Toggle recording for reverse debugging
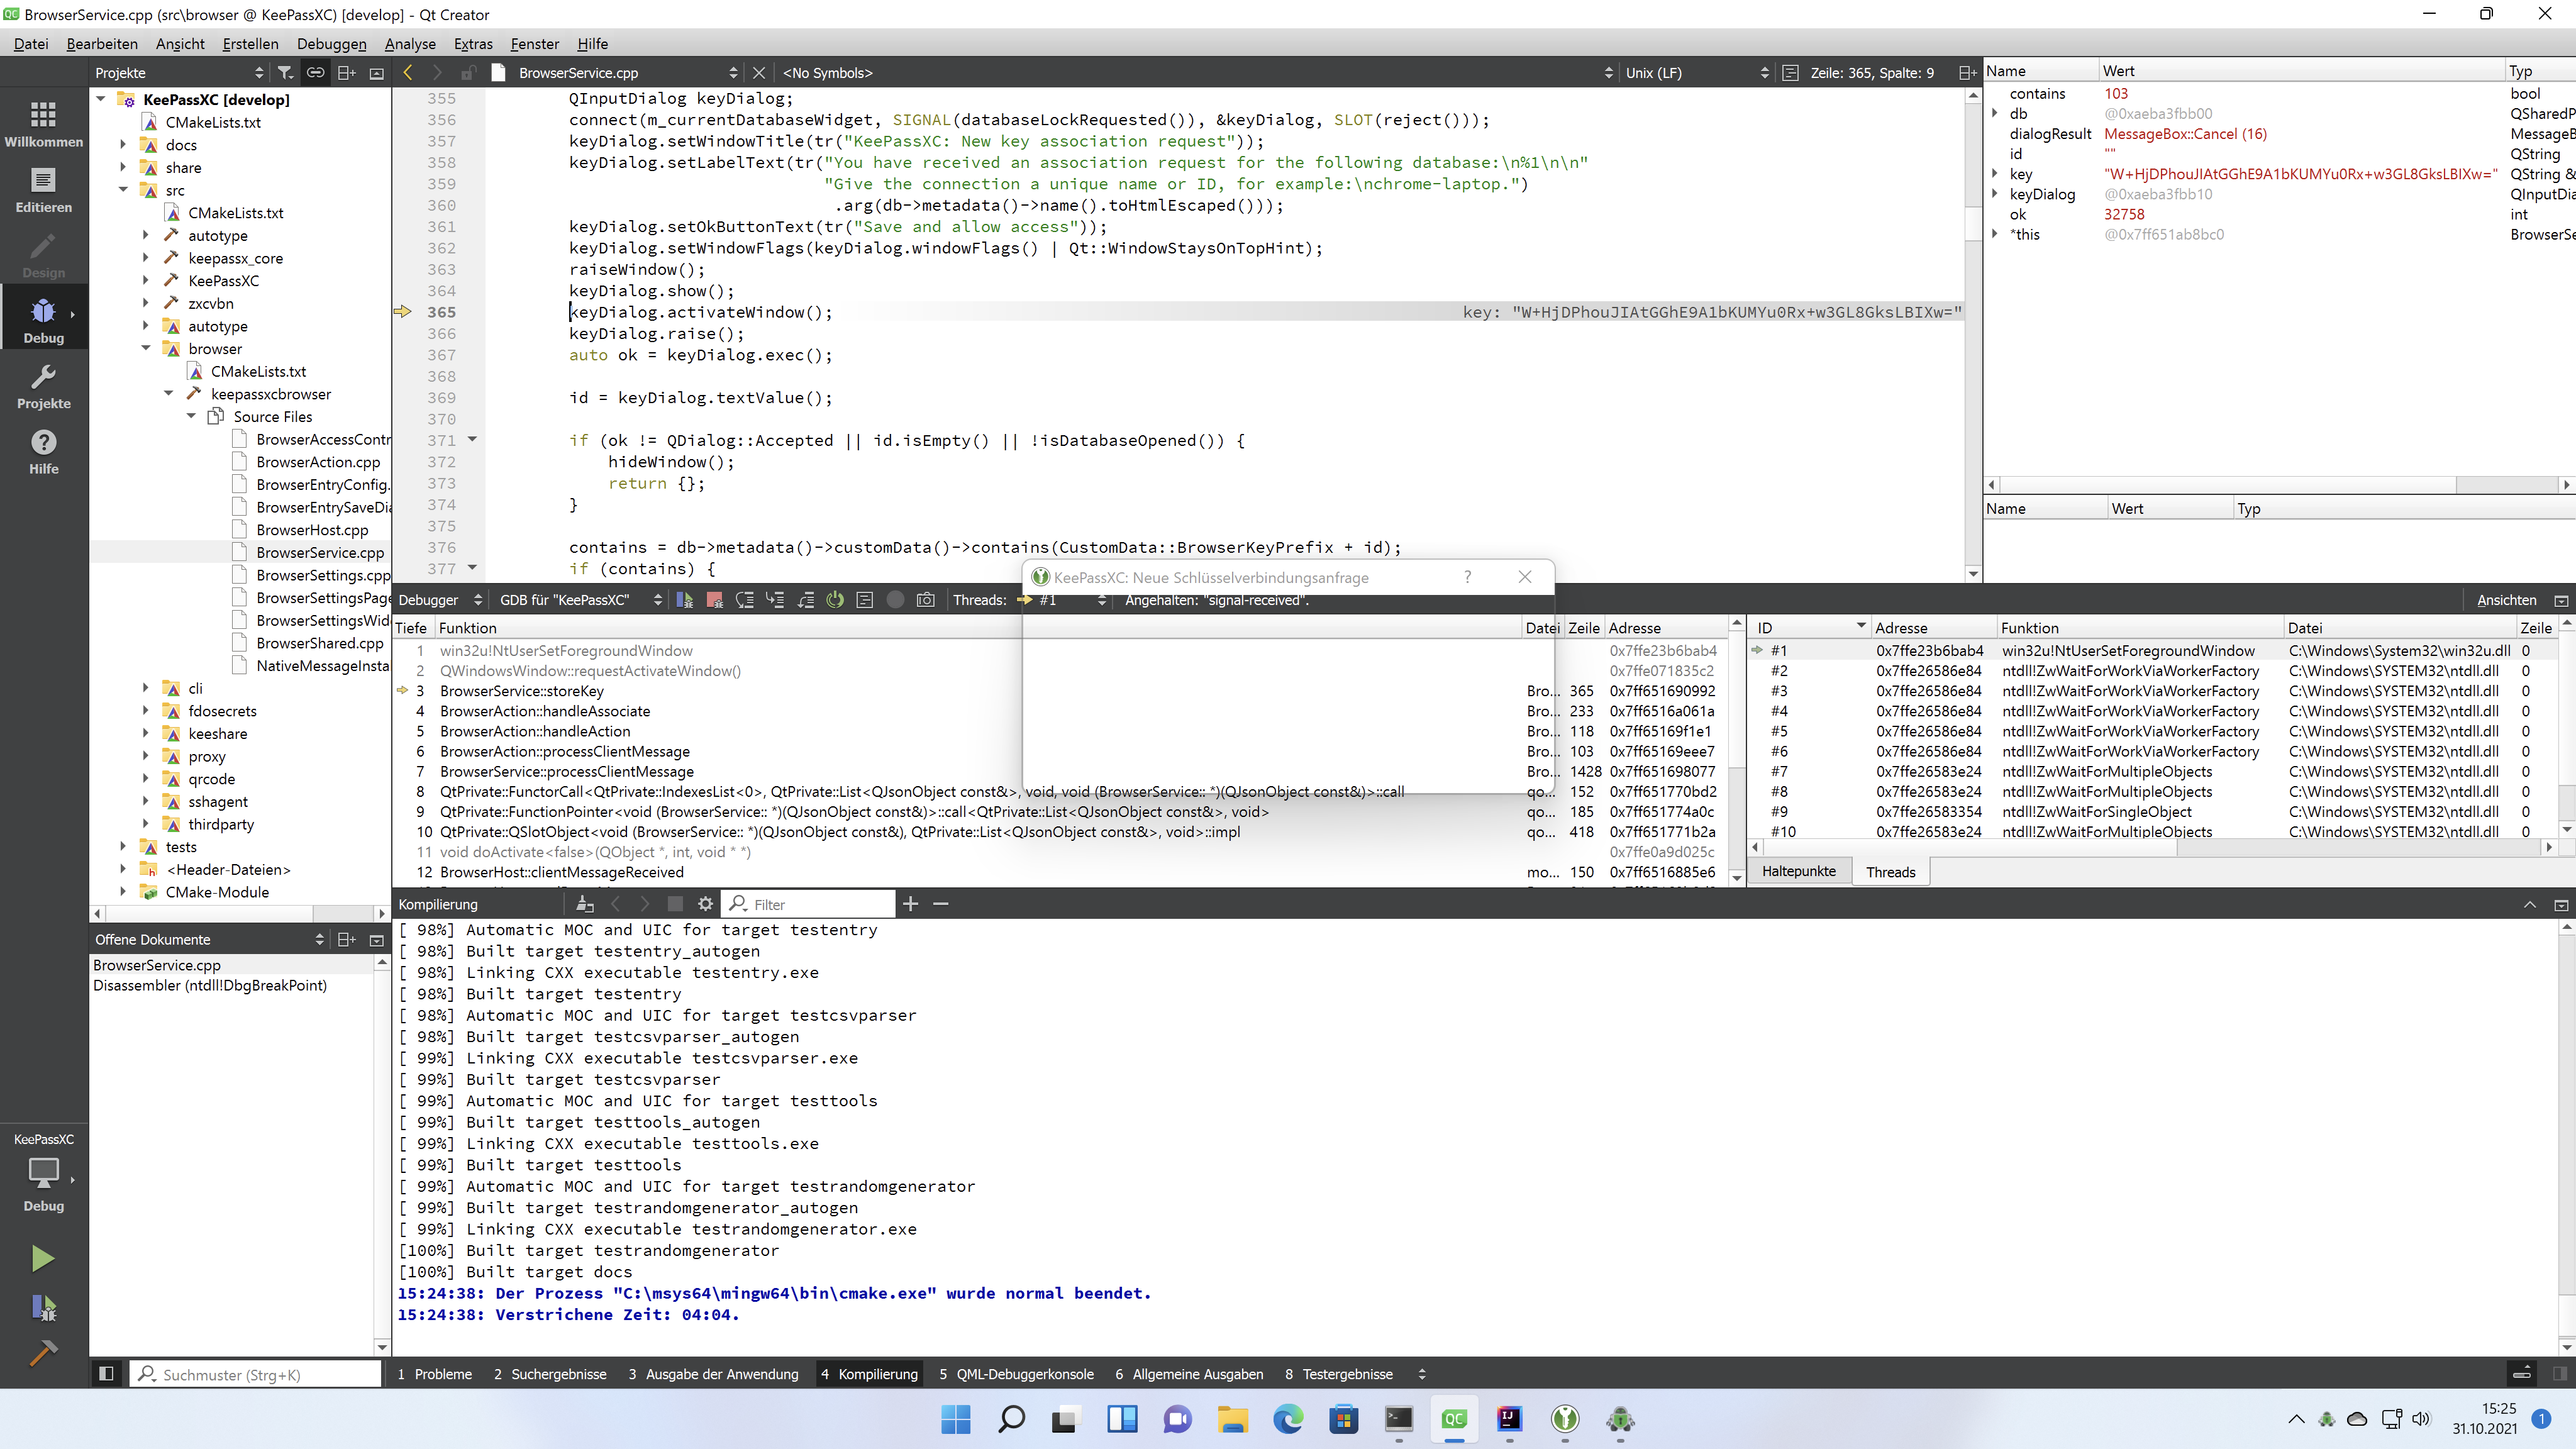 tap(895, 600)
